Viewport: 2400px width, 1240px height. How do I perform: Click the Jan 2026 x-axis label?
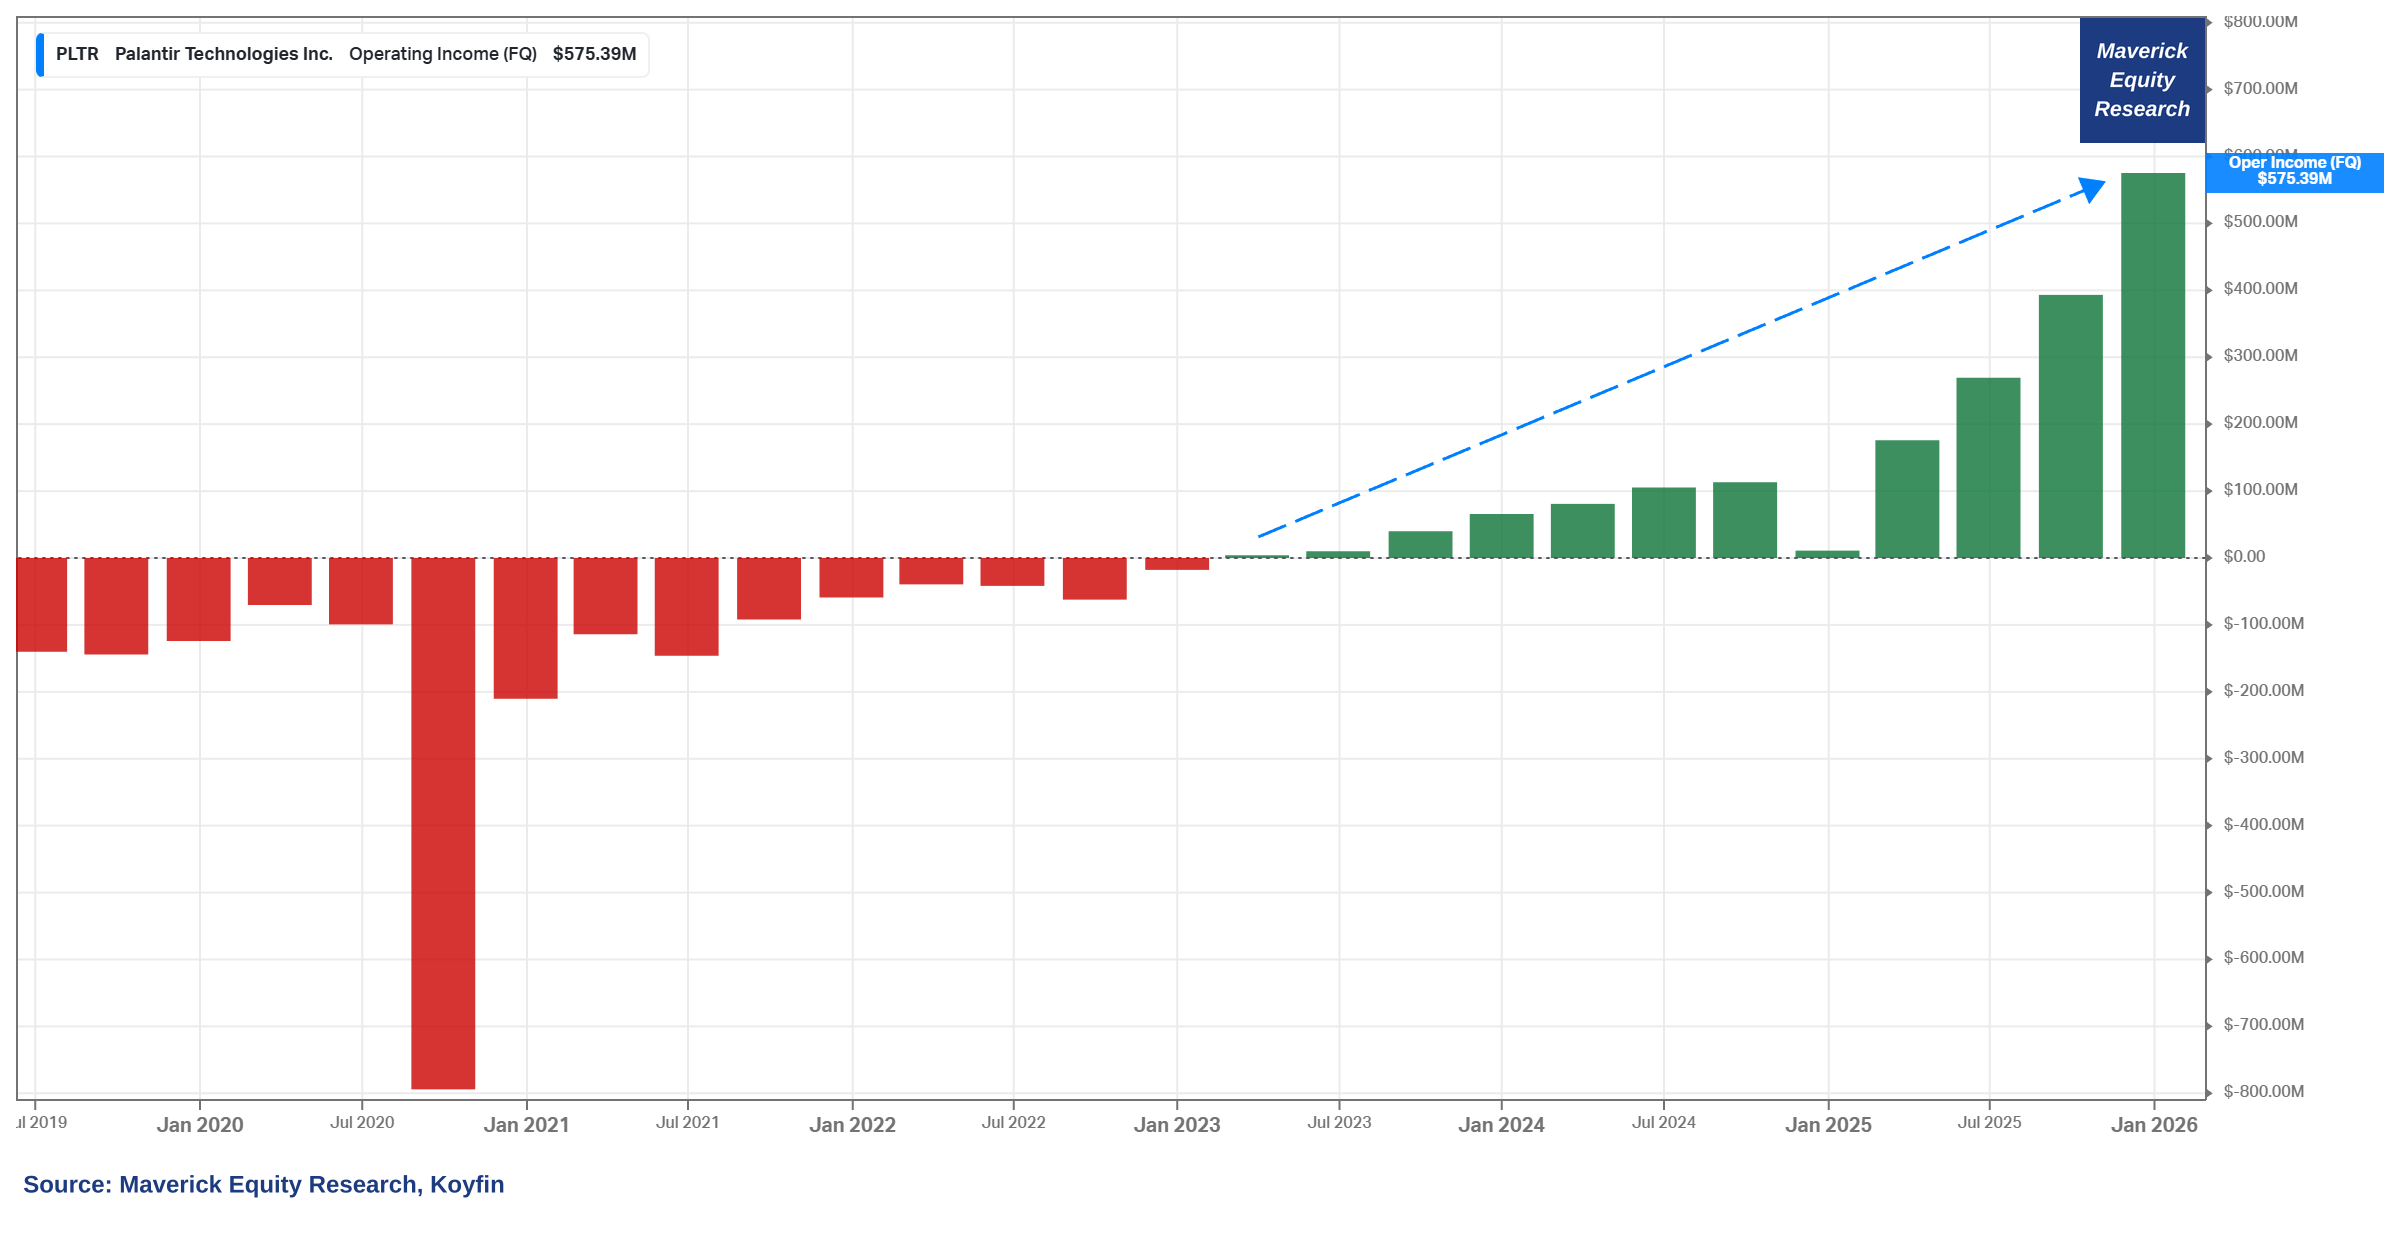pos(2153,1125)
